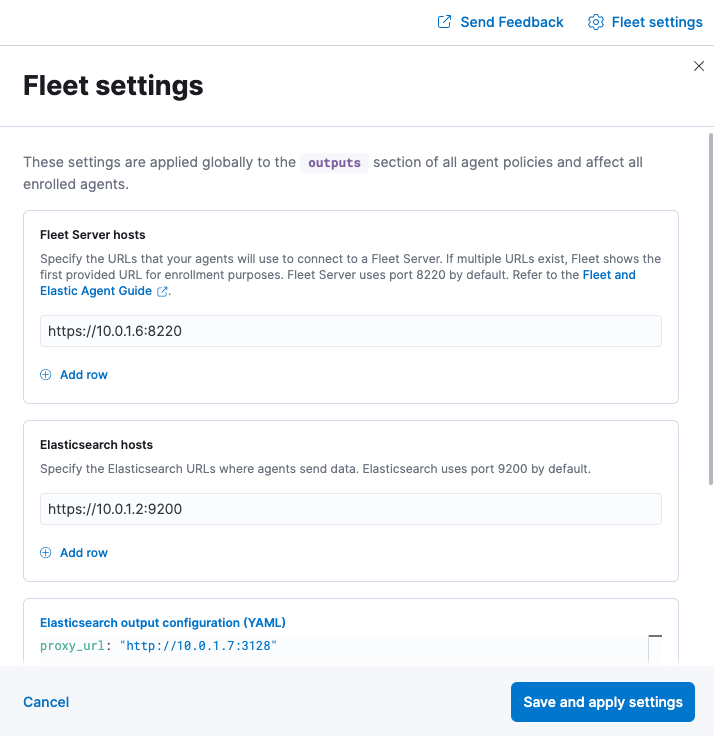Viewport: 714px width, 736px height.
Task: Click the Send Feedback external link icon
Action: 445,22
